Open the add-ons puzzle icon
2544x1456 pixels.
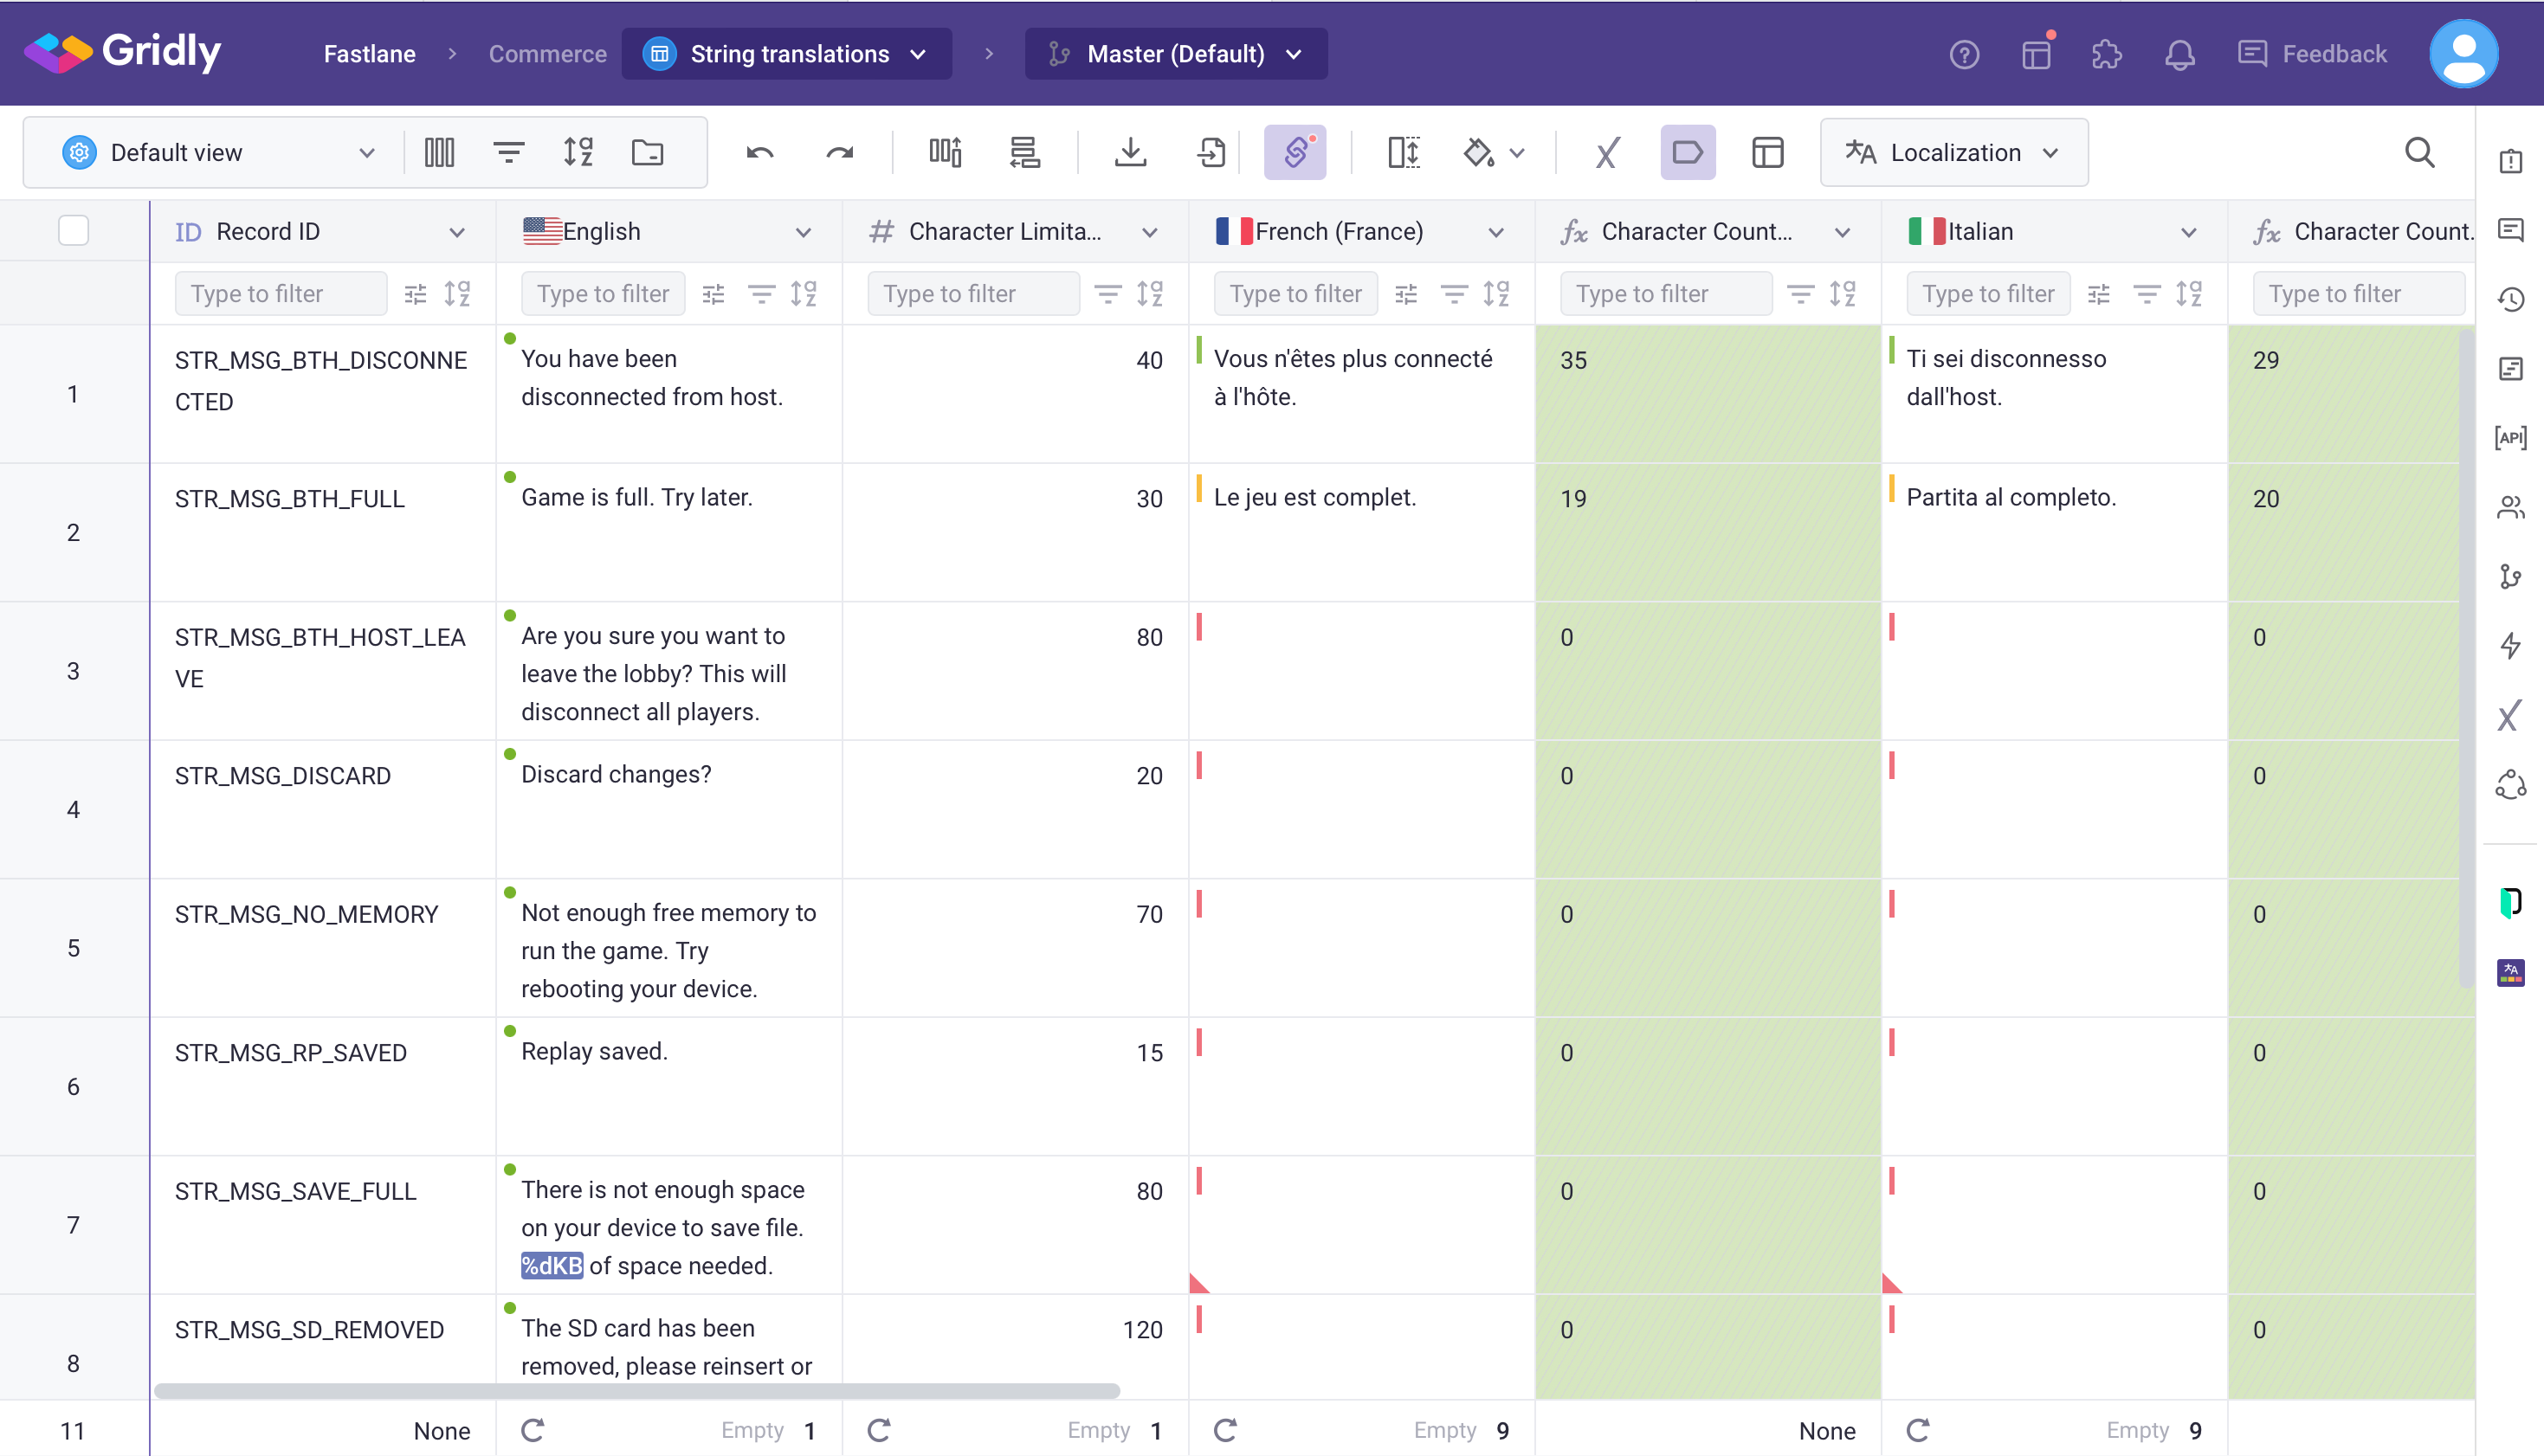coord(2107,54)
